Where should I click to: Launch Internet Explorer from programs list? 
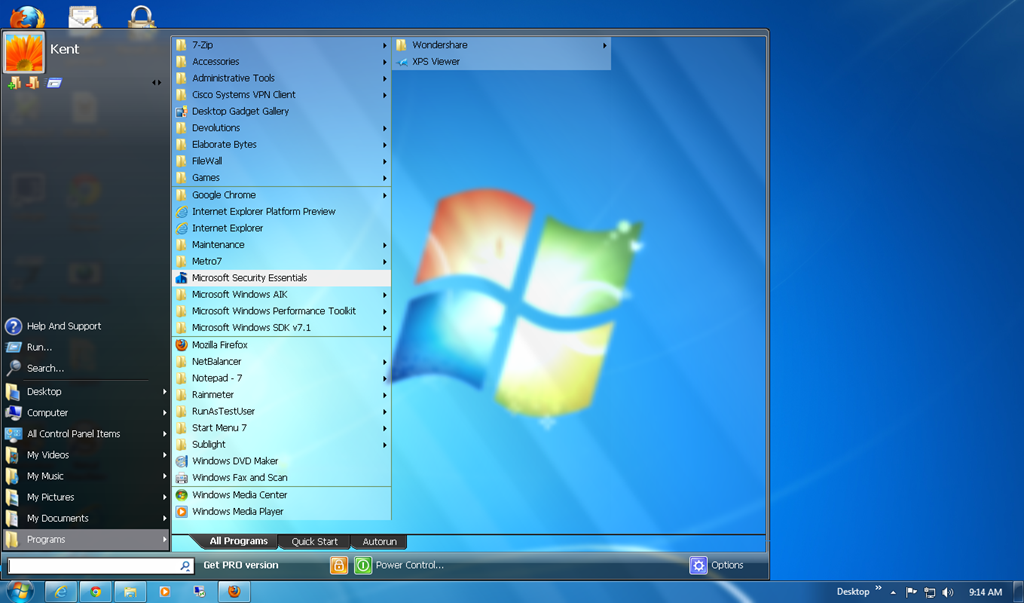click(x=281, y=228)
